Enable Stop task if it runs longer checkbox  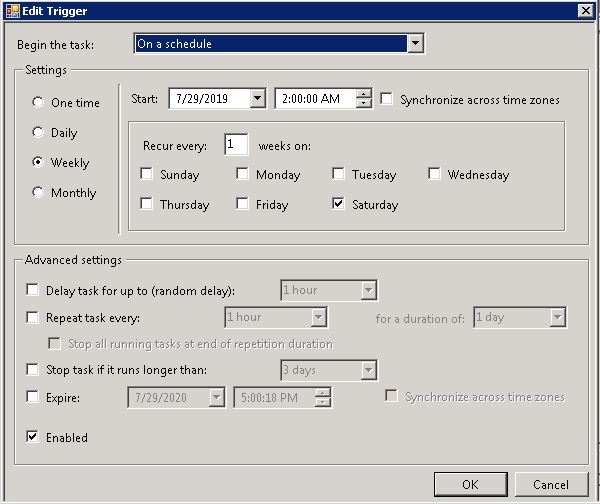(33, 370)
